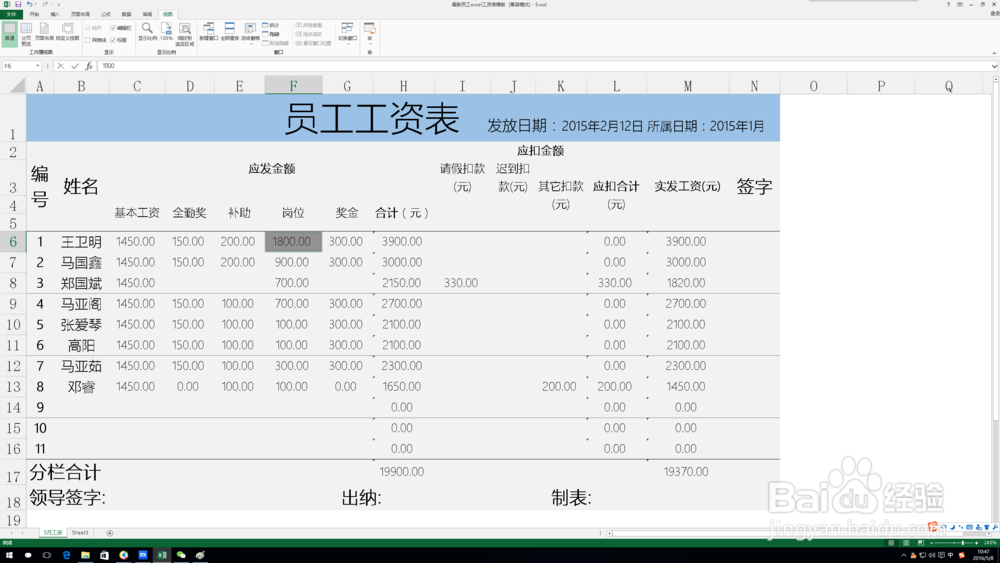Switch to Insert (插入) ribbon tab

pos(55,14)
